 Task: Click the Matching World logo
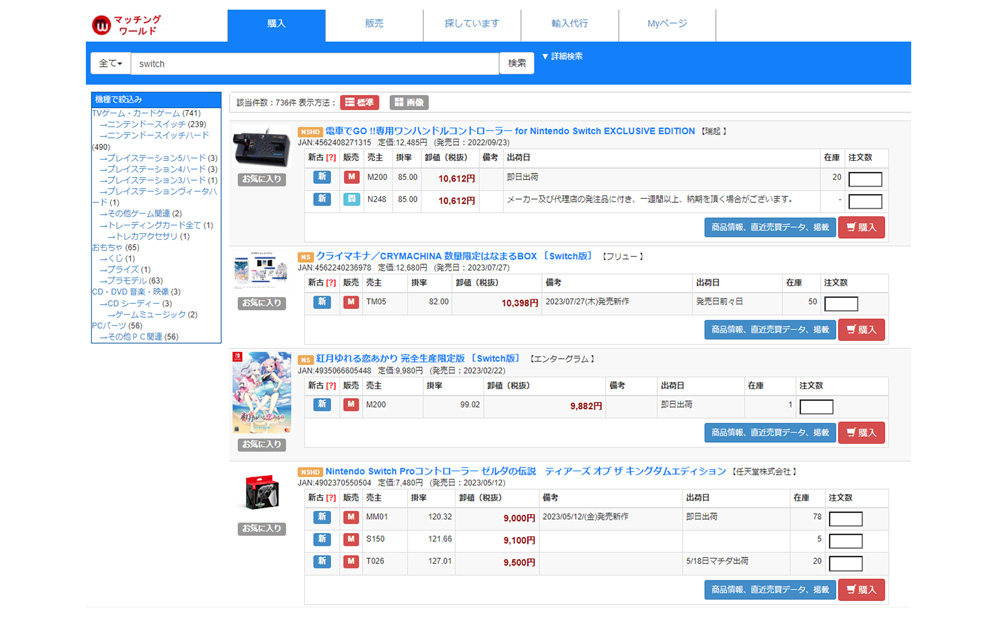click(x=126, y=25)
